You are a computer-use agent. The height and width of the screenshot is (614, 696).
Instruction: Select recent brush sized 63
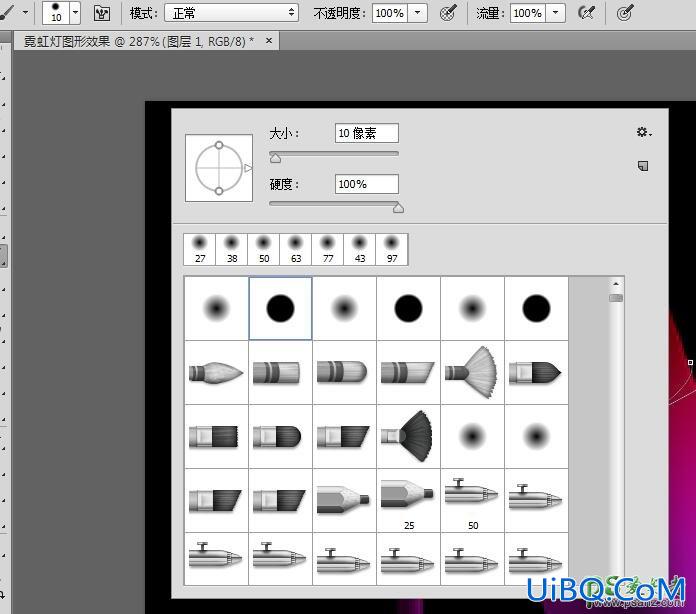(296, 250)
